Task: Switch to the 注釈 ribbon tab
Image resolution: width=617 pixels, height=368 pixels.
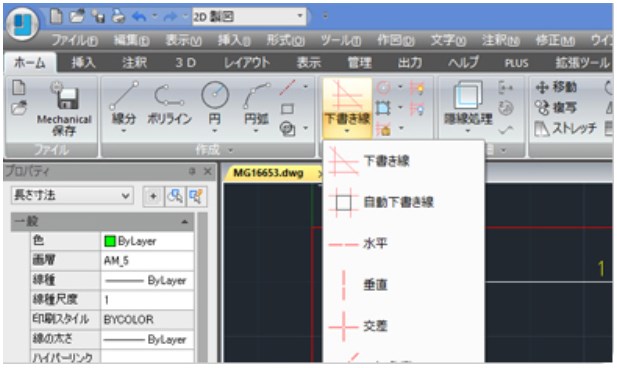Action: (134, 63)
